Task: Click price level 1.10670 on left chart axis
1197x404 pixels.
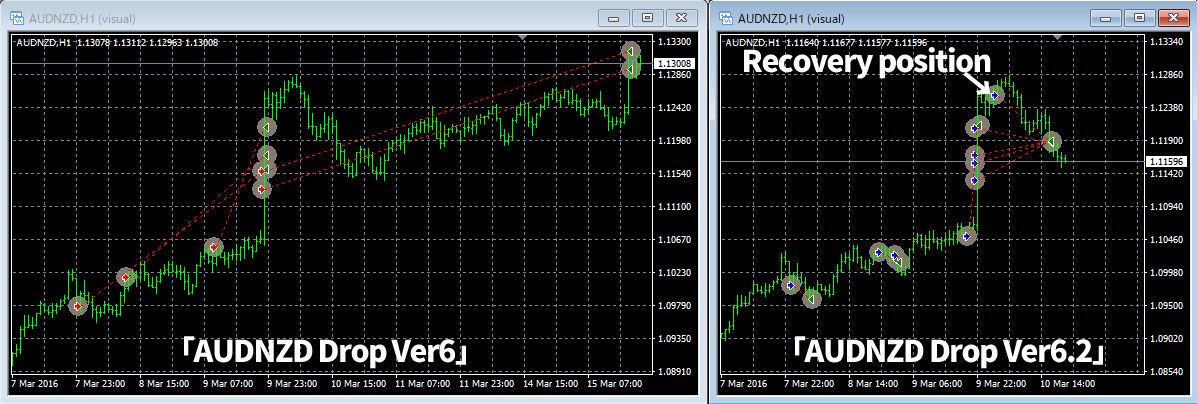Action: 673,240
